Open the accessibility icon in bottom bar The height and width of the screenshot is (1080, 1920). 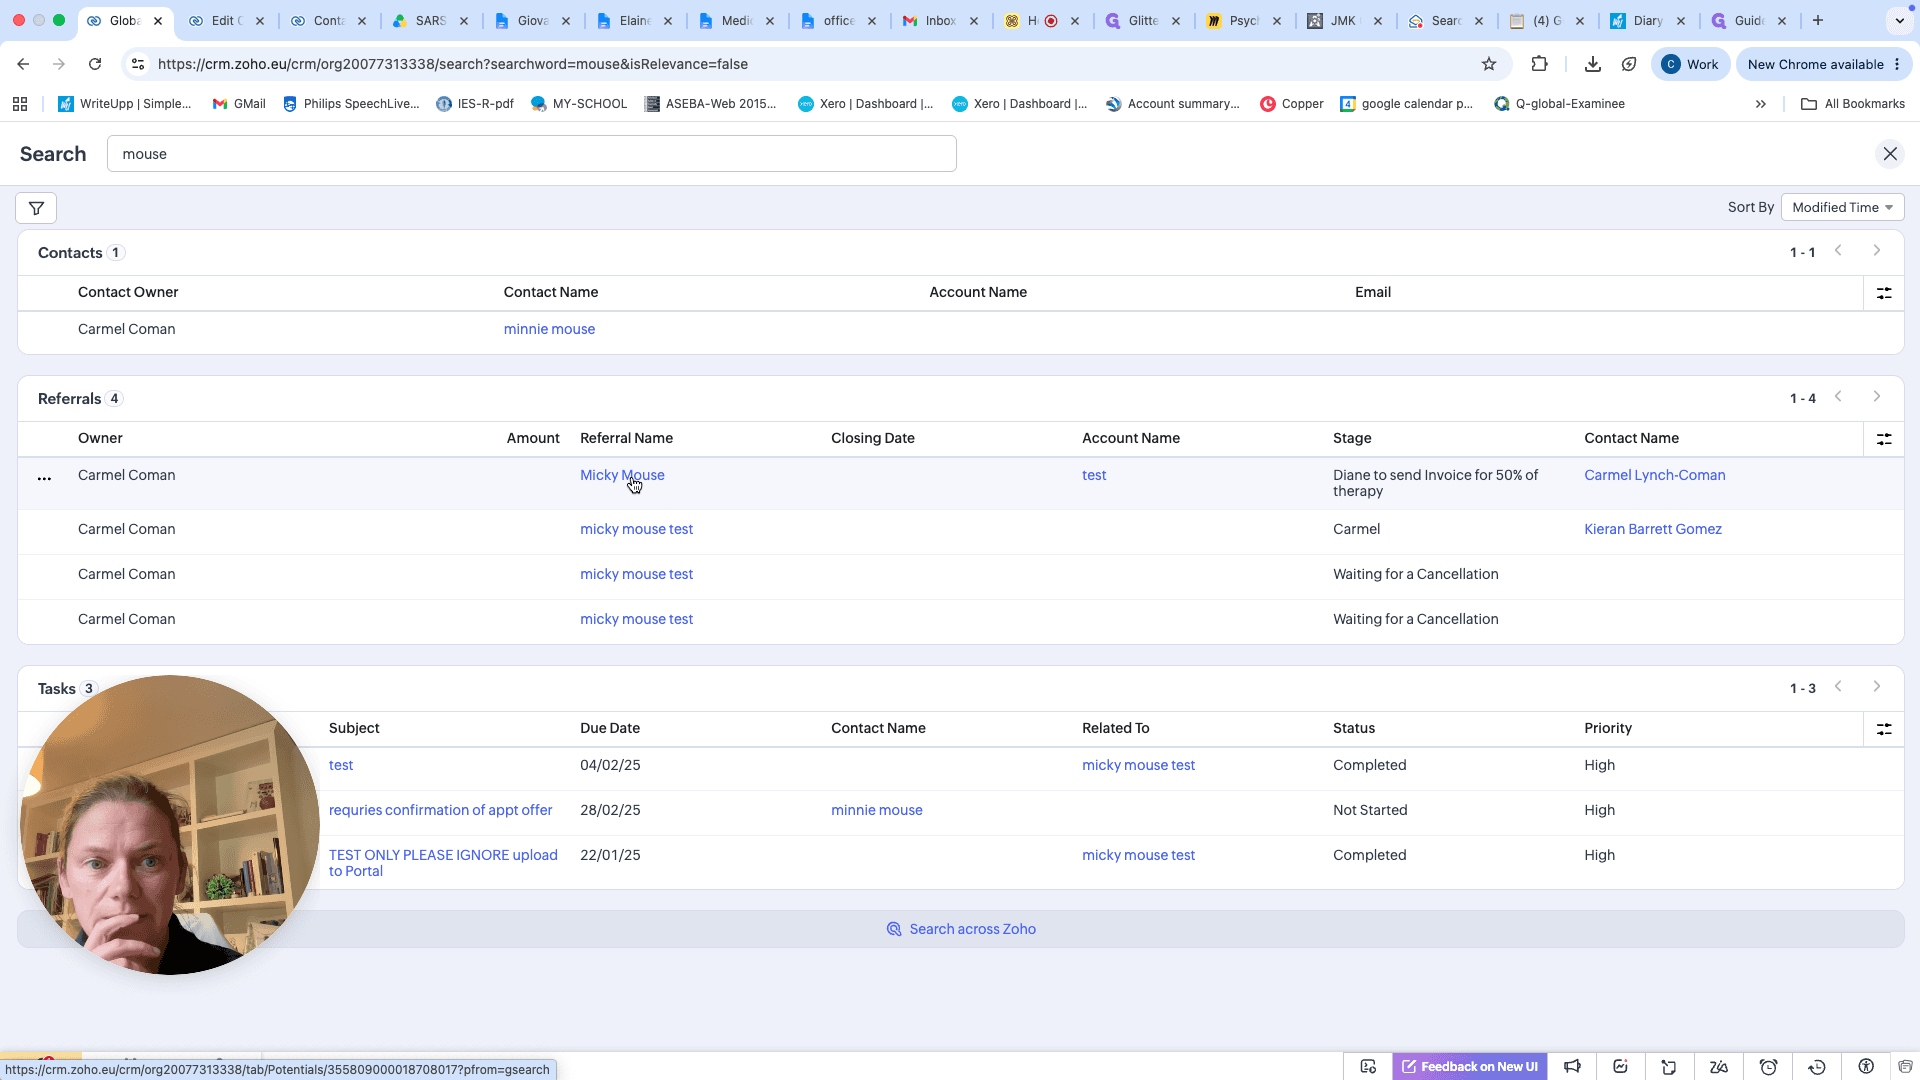click(1866, 1067)
